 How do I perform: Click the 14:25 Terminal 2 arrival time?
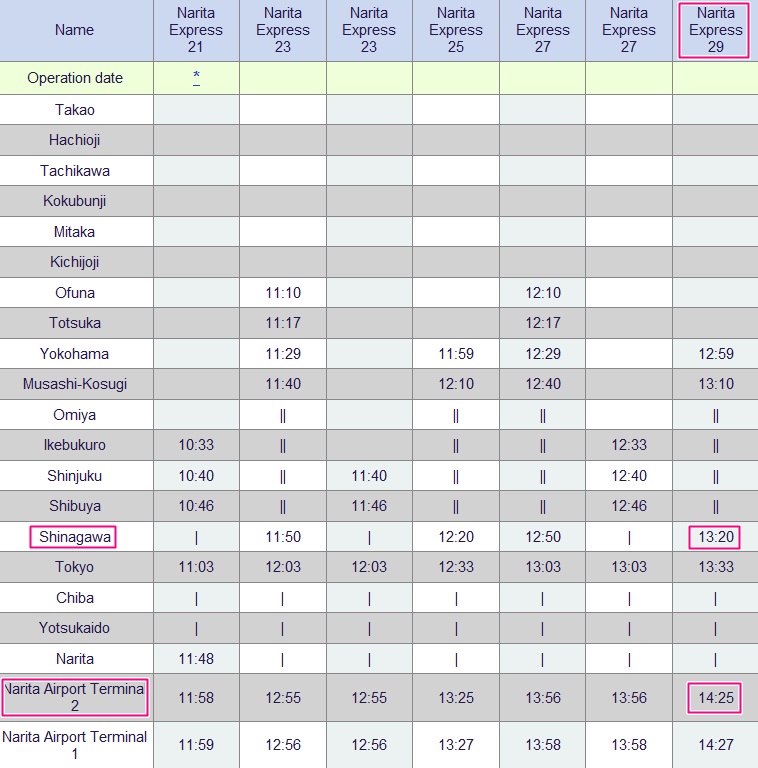(715, 697)
